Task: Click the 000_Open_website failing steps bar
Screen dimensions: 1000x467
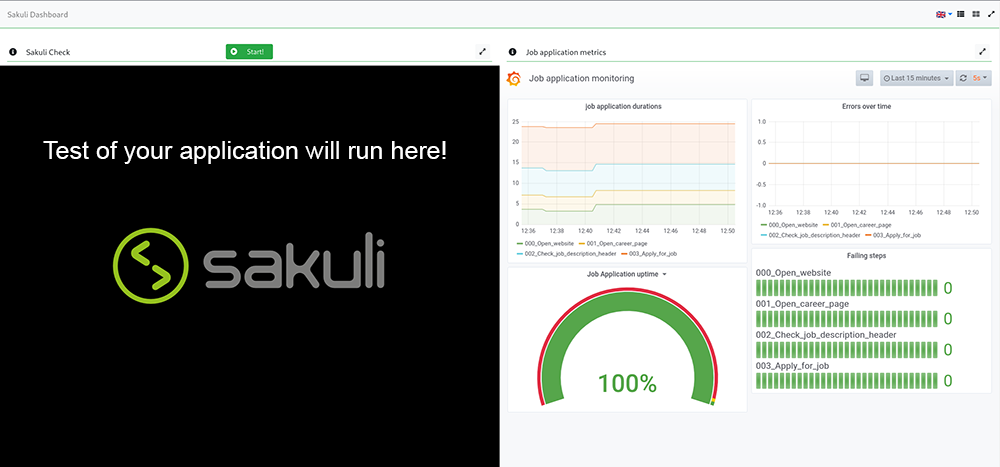Action: 846,288
